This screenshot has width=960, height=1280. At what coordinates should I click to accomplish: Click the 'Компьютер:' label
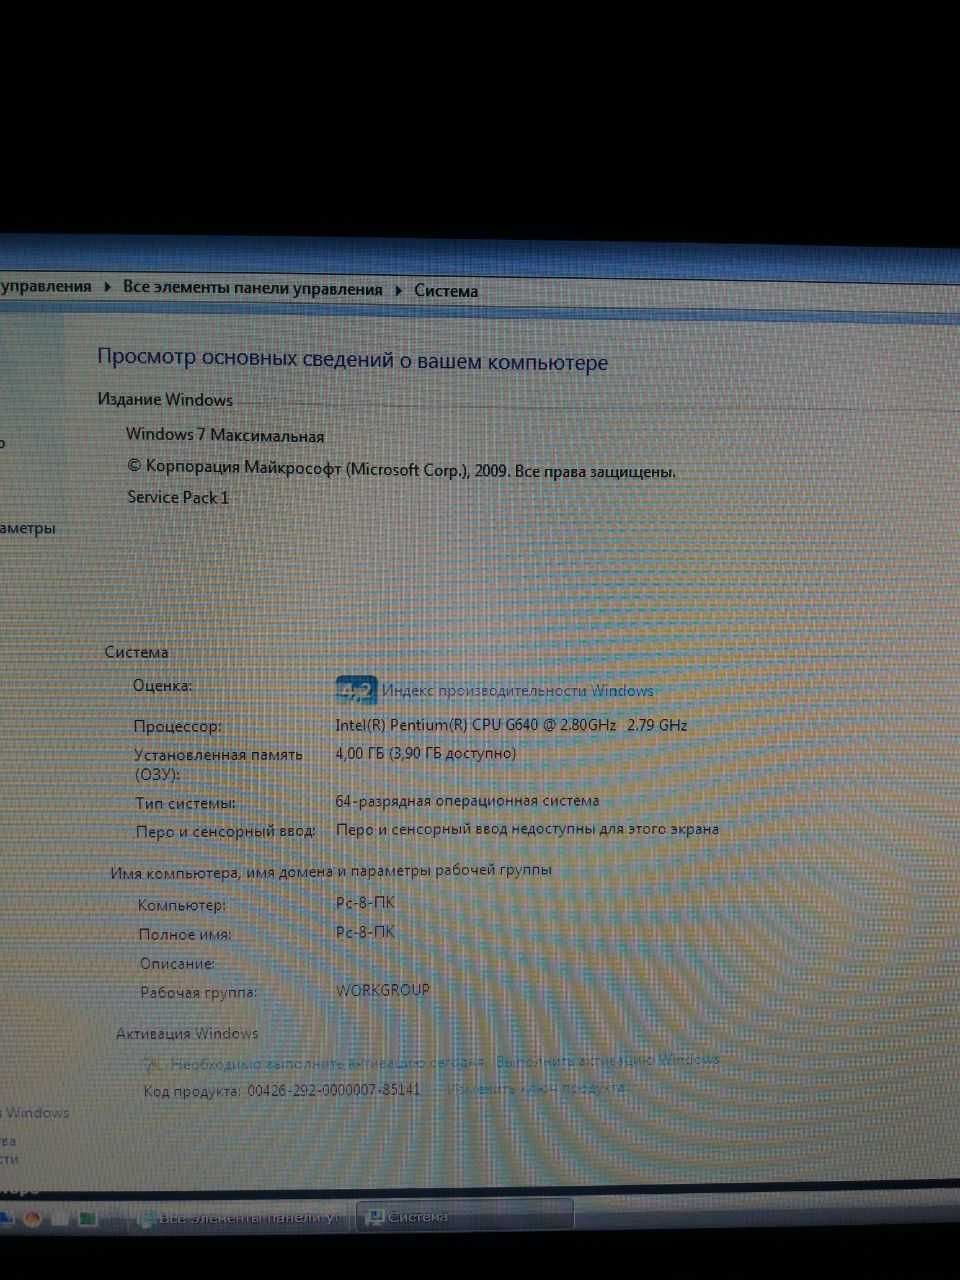pyautogui.click(x=182, y=905)
